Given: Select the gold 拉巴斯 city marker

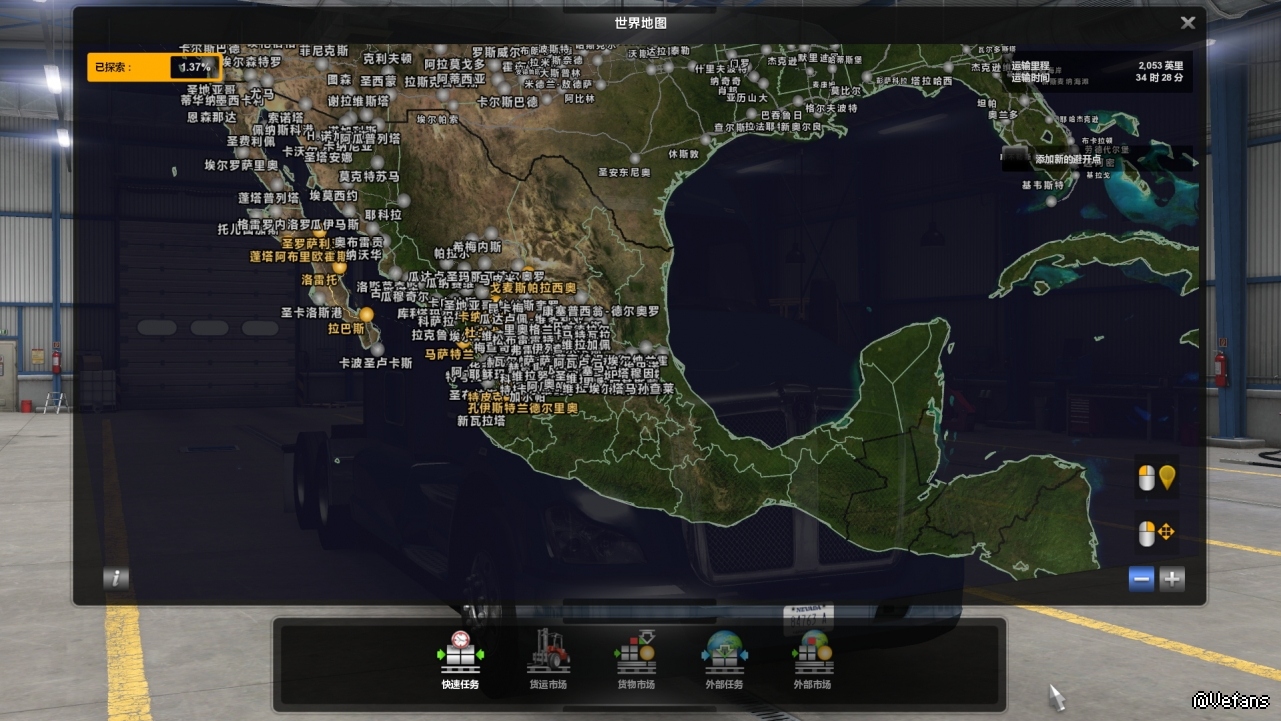Looking at the screenshot, I should click(x=366, y=314).
